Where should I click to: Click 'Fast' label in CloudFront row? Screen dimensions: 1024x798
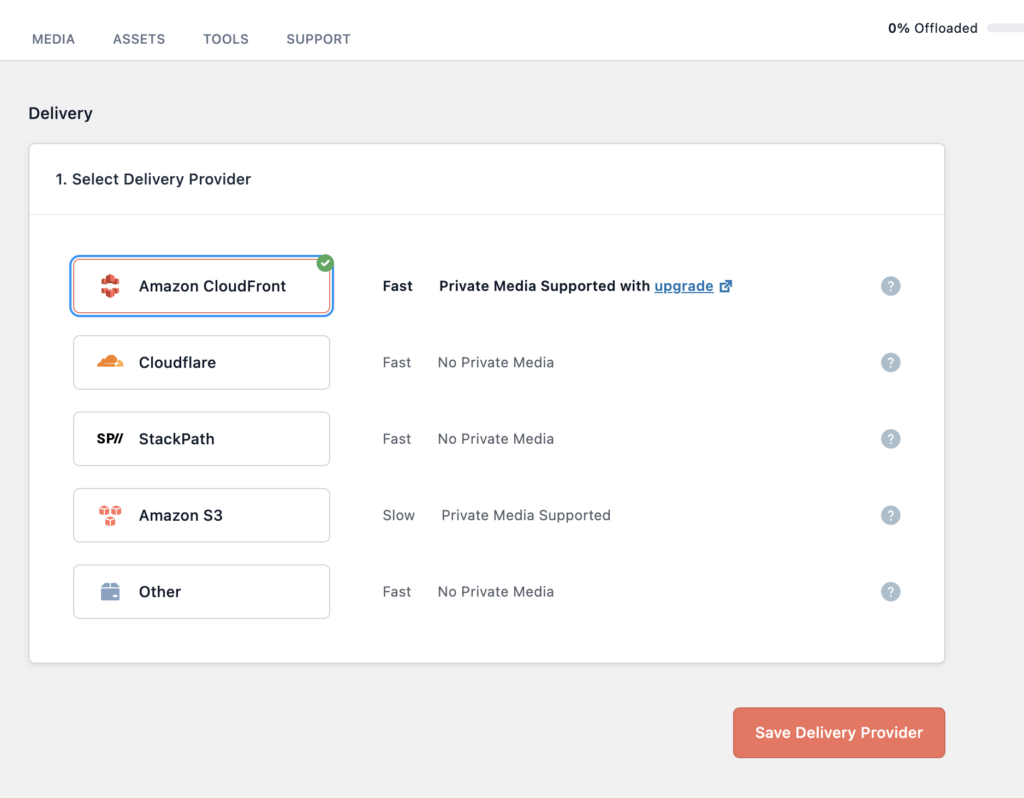click(398, 286)
